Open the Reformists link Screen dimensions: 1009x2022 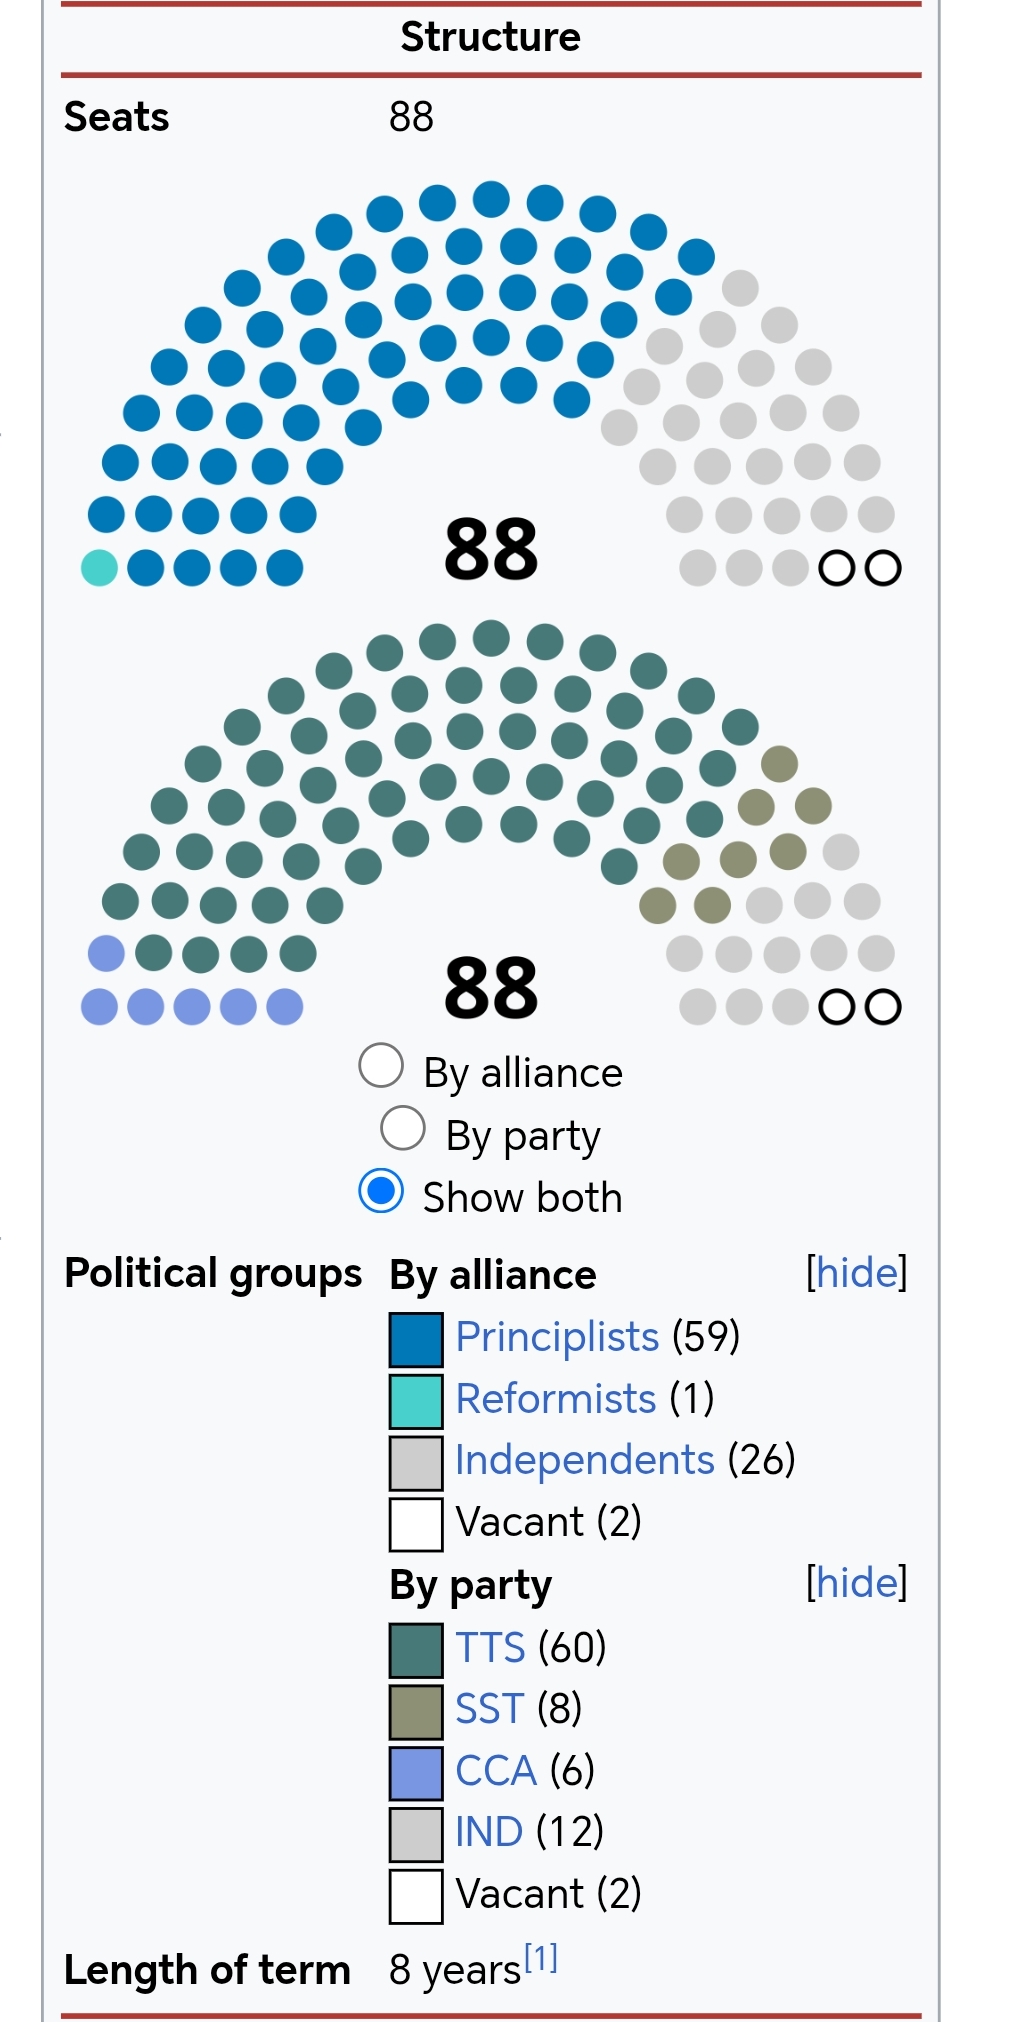(555, 1399)
